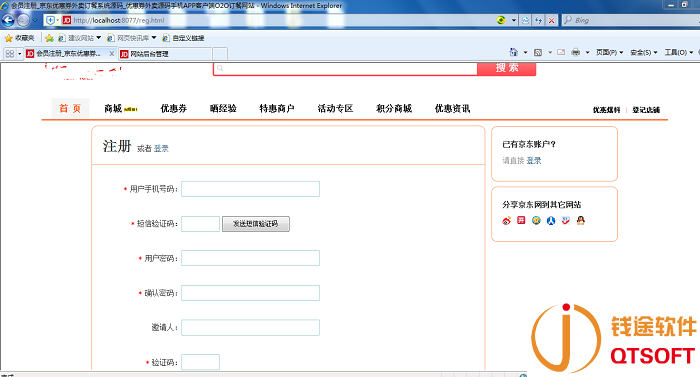Viewport: 700px width, 377px height.
Task: Open the 活动专区 navigation item
Action: click(x=335, y=109)
